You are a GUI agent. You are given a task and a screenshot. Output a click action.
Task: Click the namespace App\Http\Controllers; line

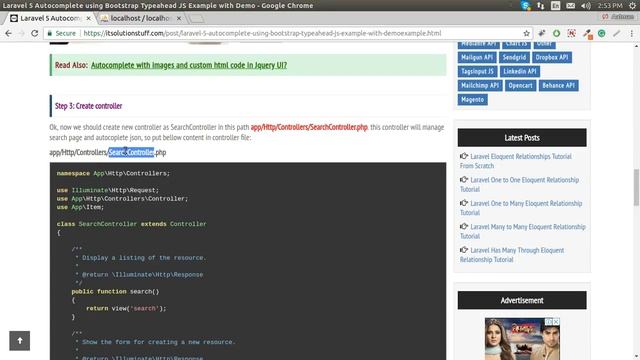click(x=113, y=173)
